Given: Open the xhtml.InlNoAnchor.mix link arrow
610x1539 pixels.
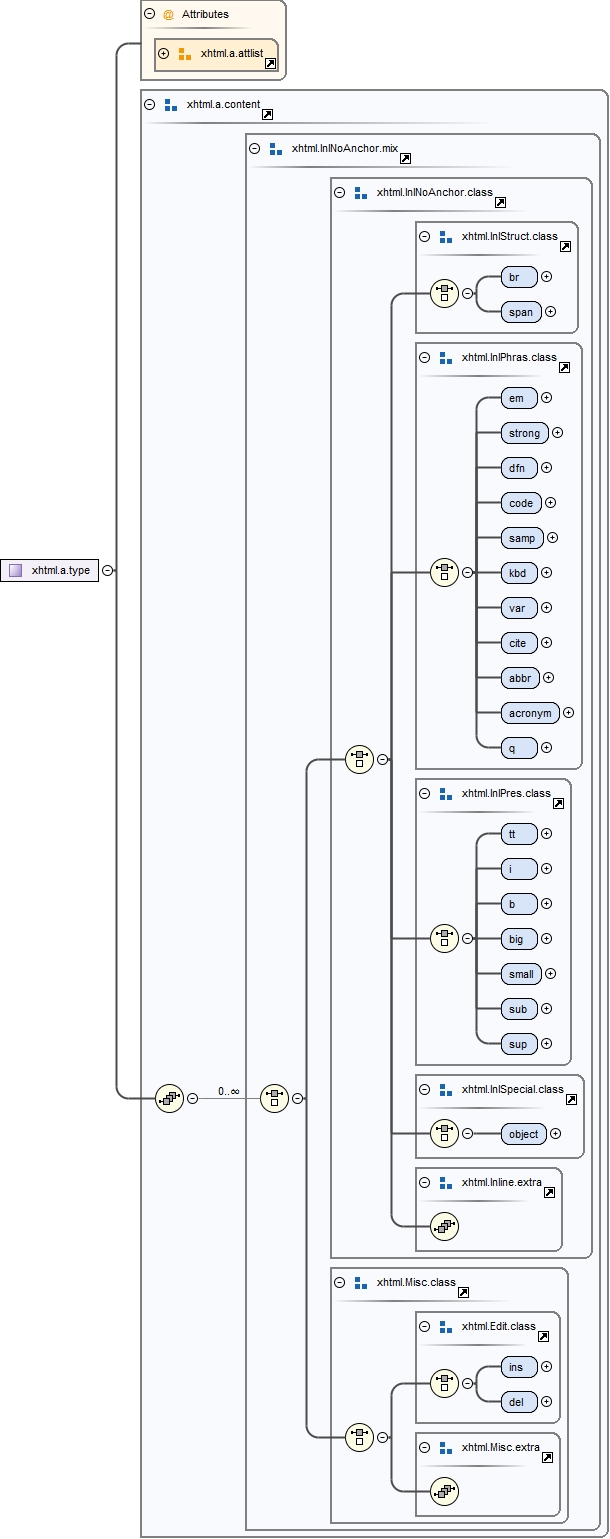Looking at the screenshot, I should click(405, 158).
